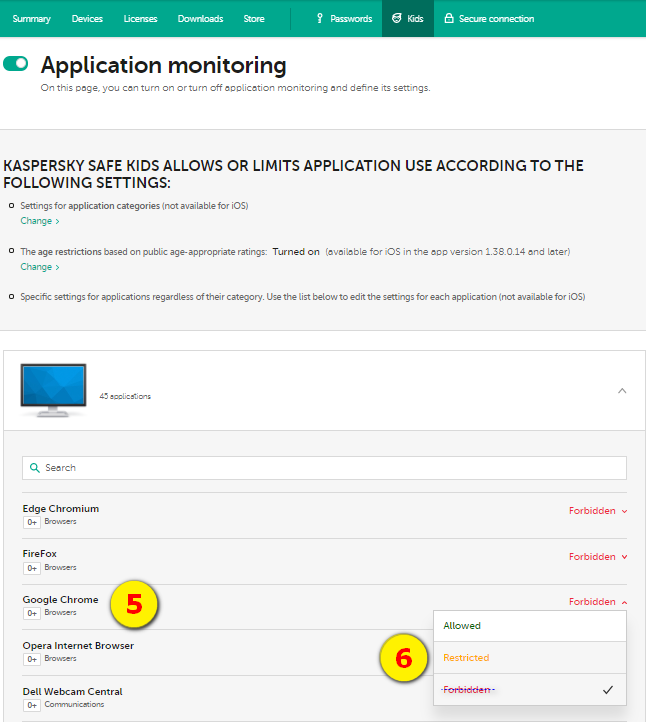The width and height of the screenshot is (646, 722).
Task: Close Google Chrome Forbidden dropdown
Action: pyautogui.click(x=598, y=602)
